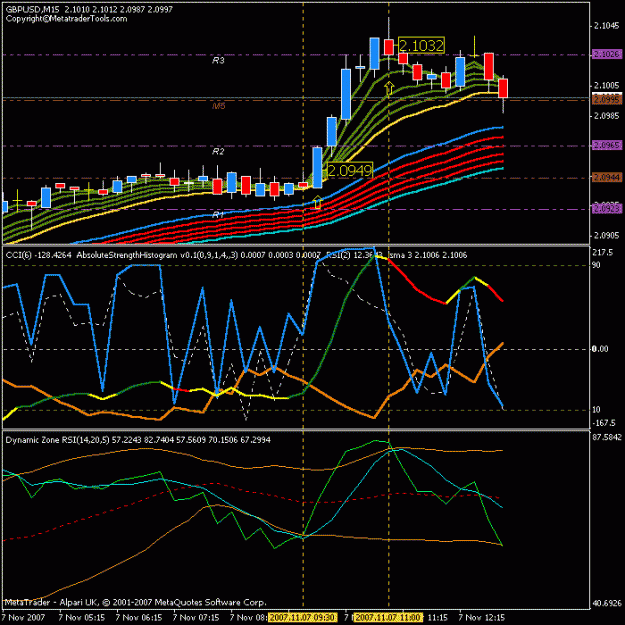
Task: Click the purple 2.0965 price tag
Action: tap(607, 145)
